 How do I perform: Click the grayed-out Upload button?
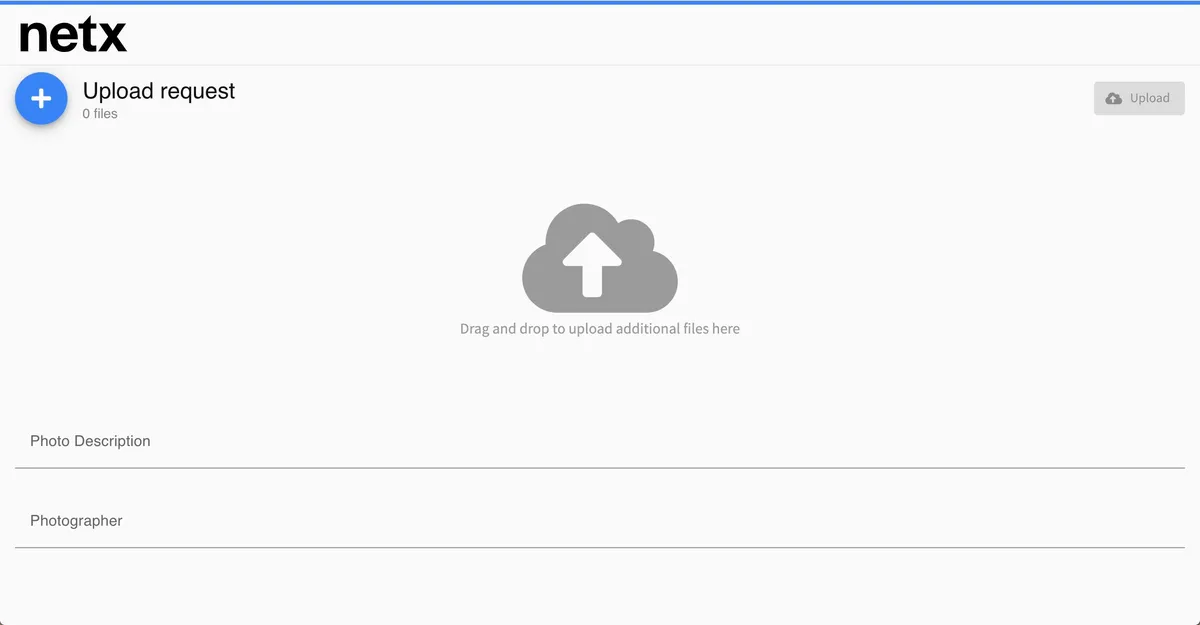pos(1139,98)
